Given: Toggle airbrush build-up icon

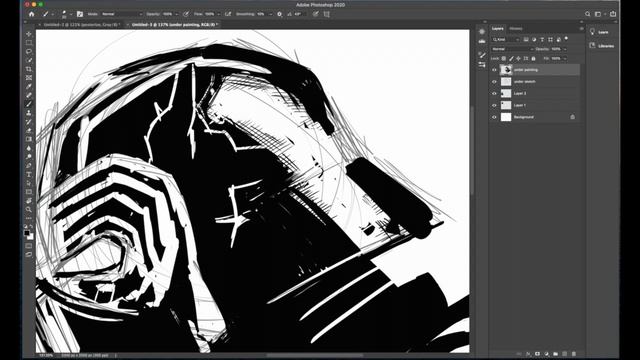Looking at the screenshot, I should point(228,14).
